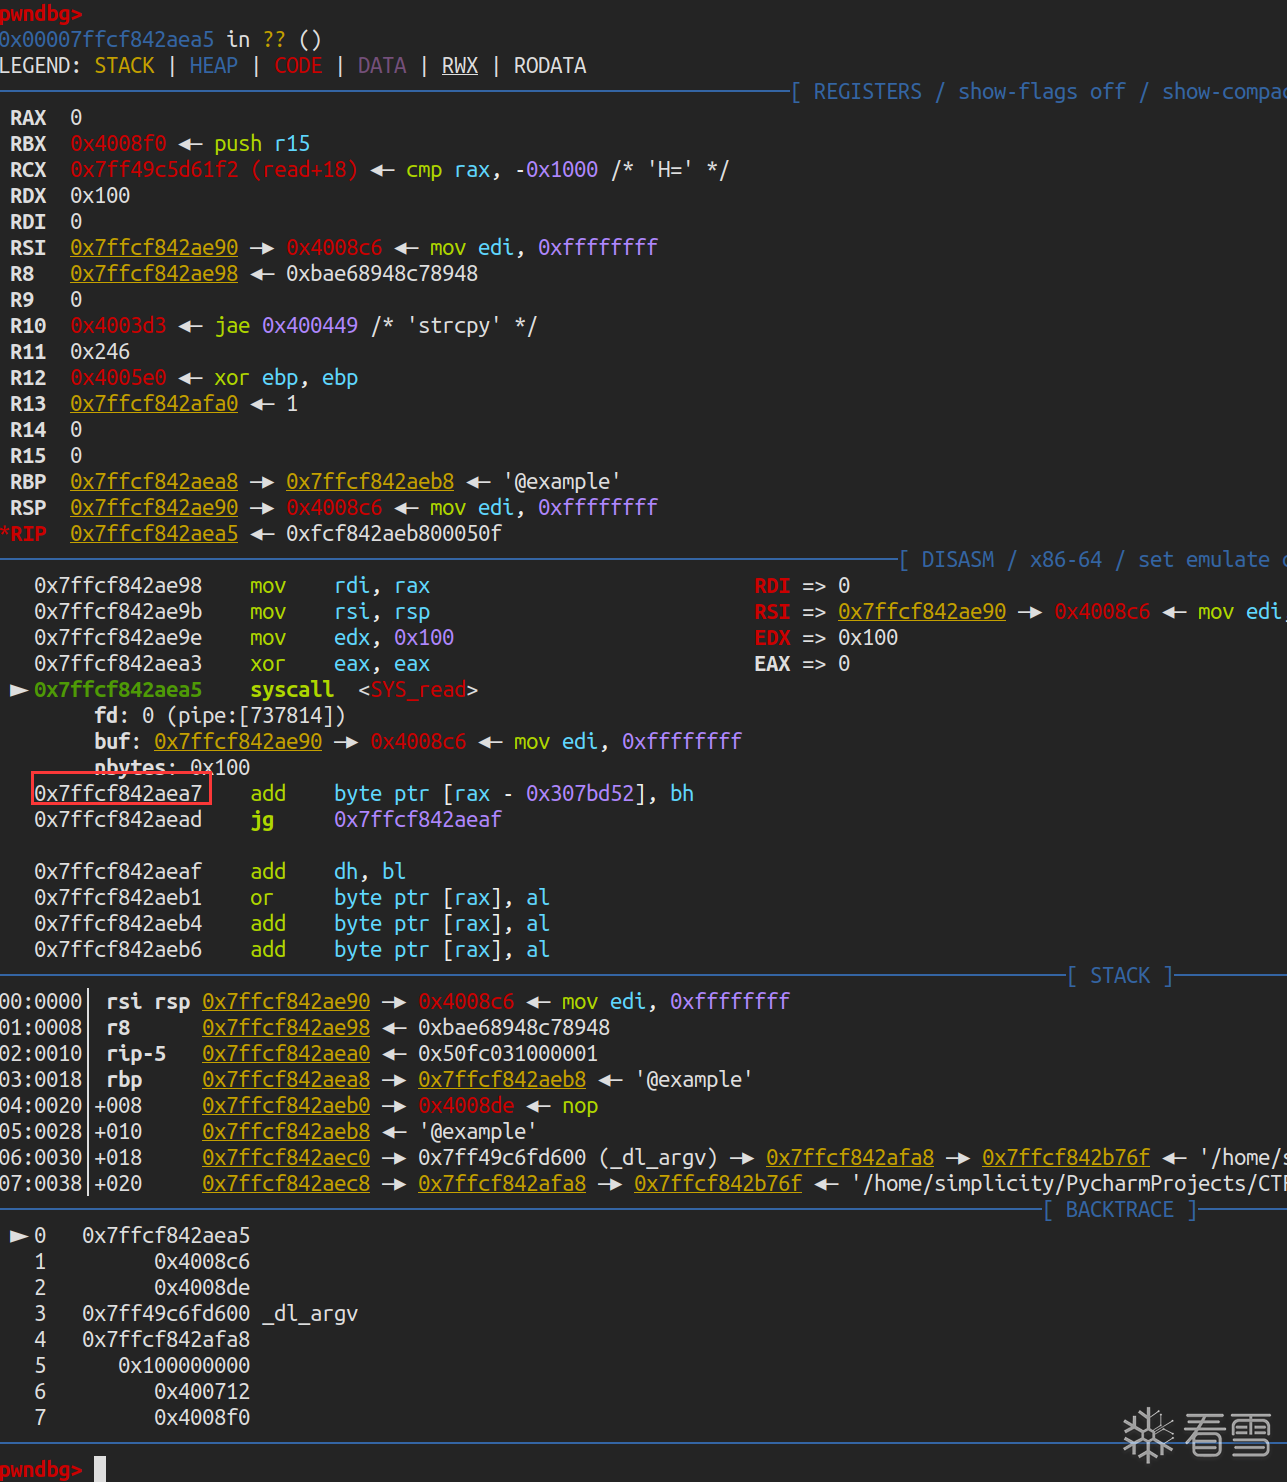
Task: Click the REGISTERS section header
Action: pyautogui.click(x=867, y=92)
